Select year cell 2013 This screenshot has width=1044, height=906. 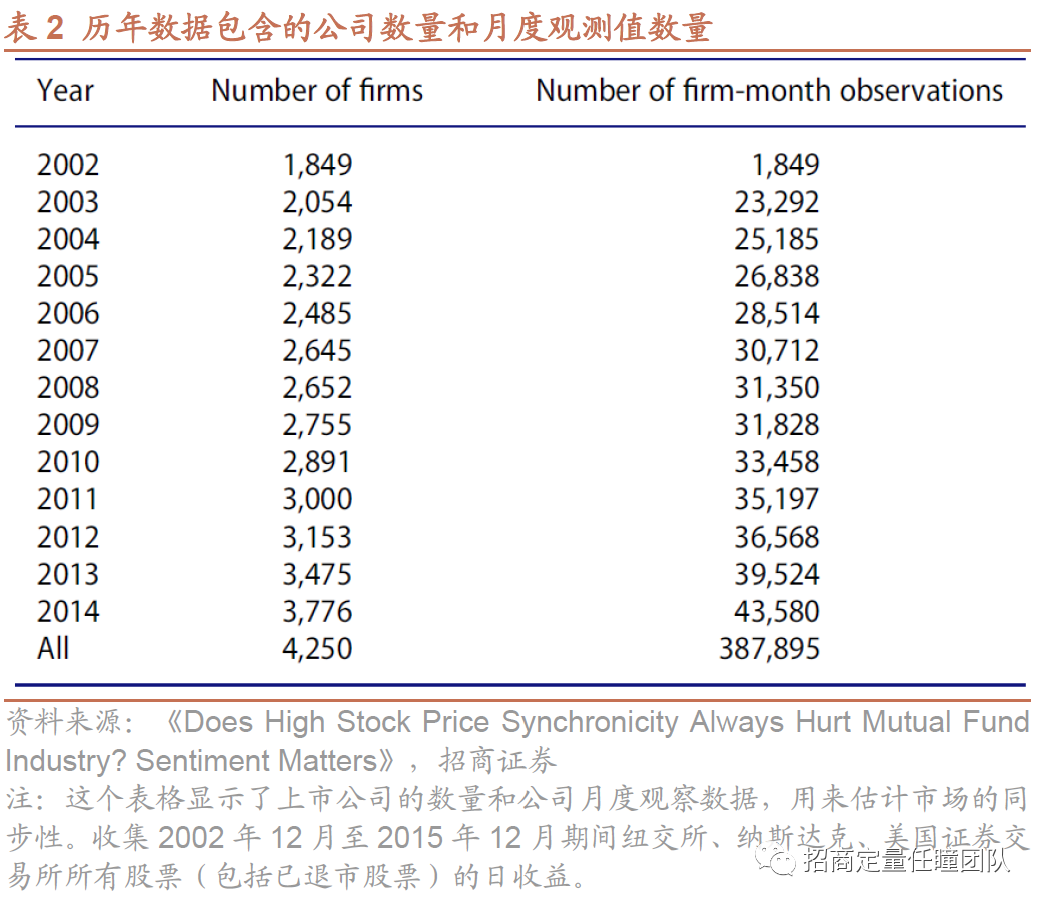[x=68, y=574]
